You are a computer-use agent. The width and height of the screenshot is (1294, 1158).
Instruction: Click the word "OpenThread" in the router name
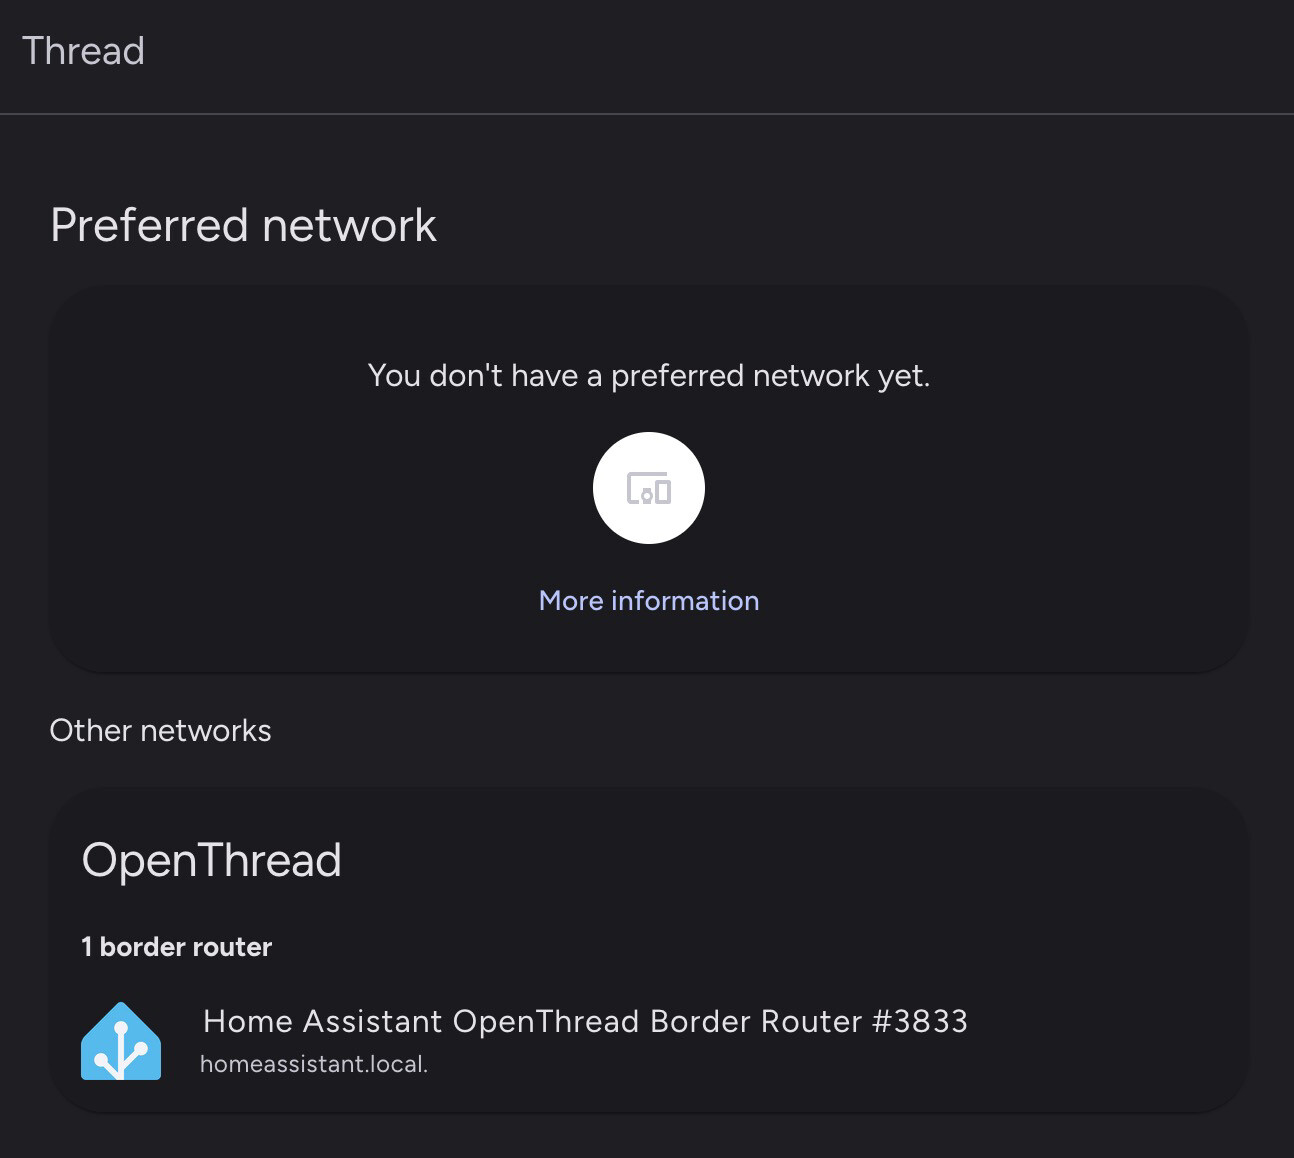click(x=545, y=1021)
